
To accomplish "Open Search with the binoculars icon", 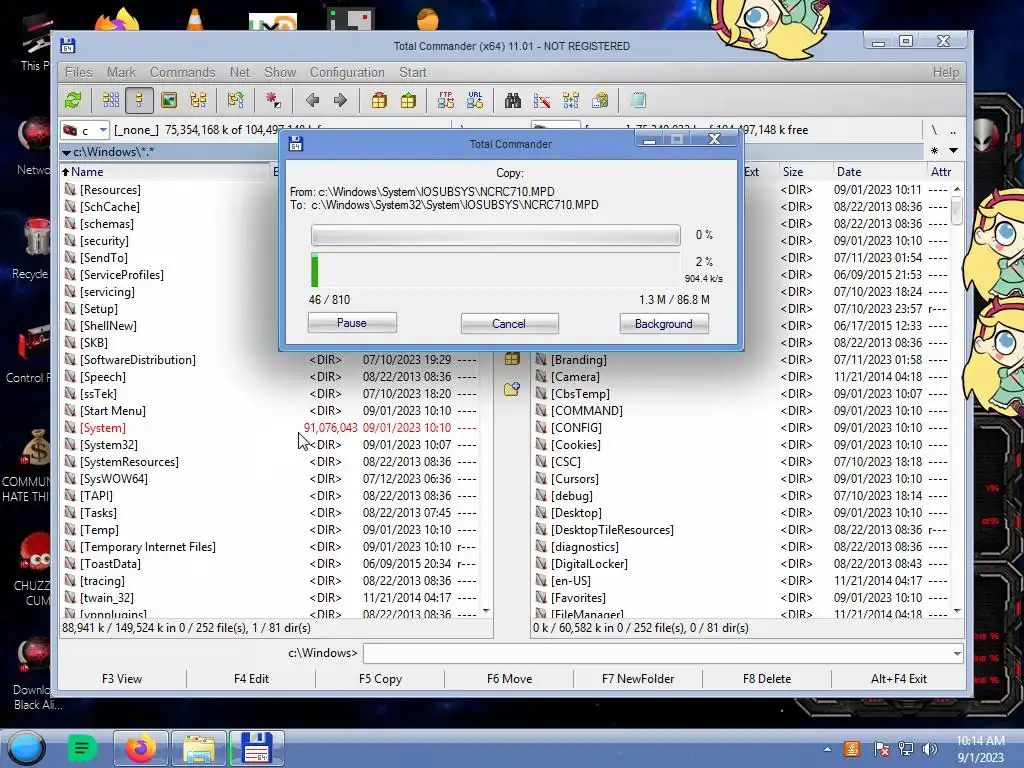I will (513, 100).
